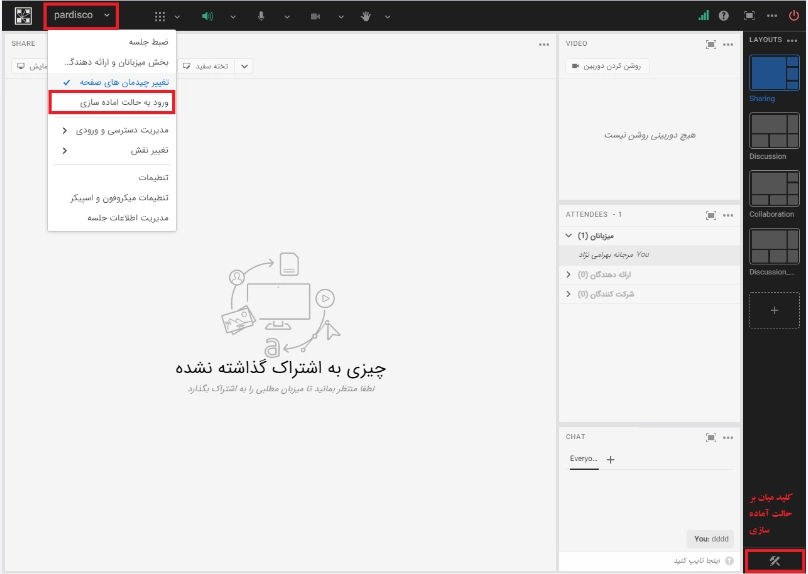The image size is (808, 574).
Task: Open the pardisco meeting menu
Action: click(81, 15)
